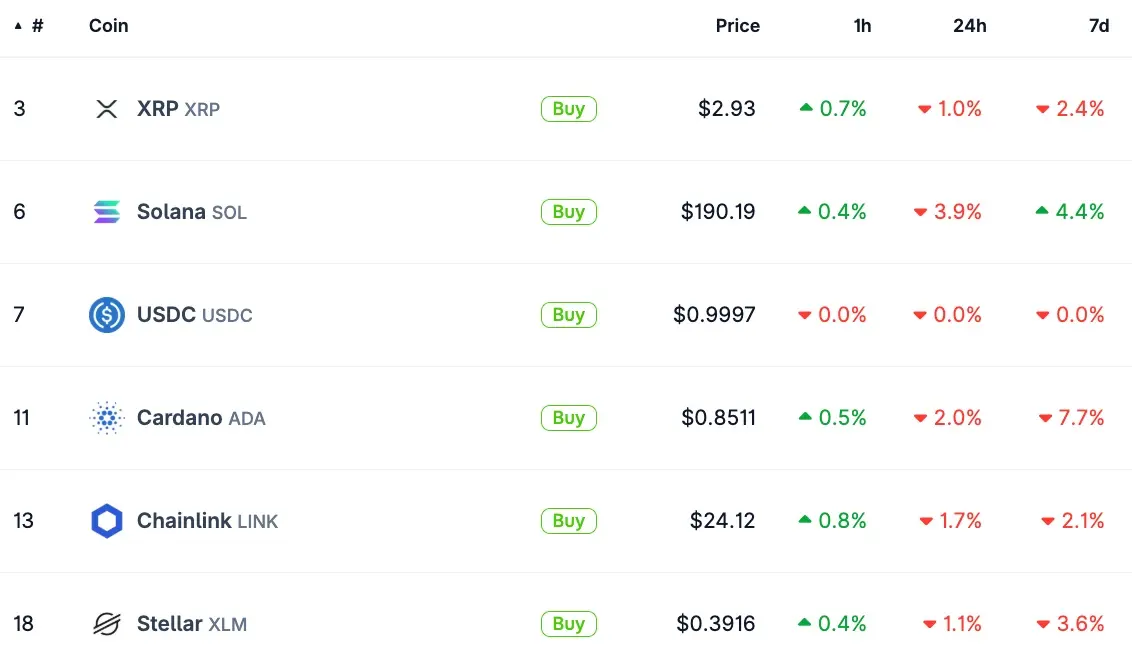The width and height of the screenshot is (1132, 672).
Task: Click the Solana gradient logo icon
Action: click(107, 211)
